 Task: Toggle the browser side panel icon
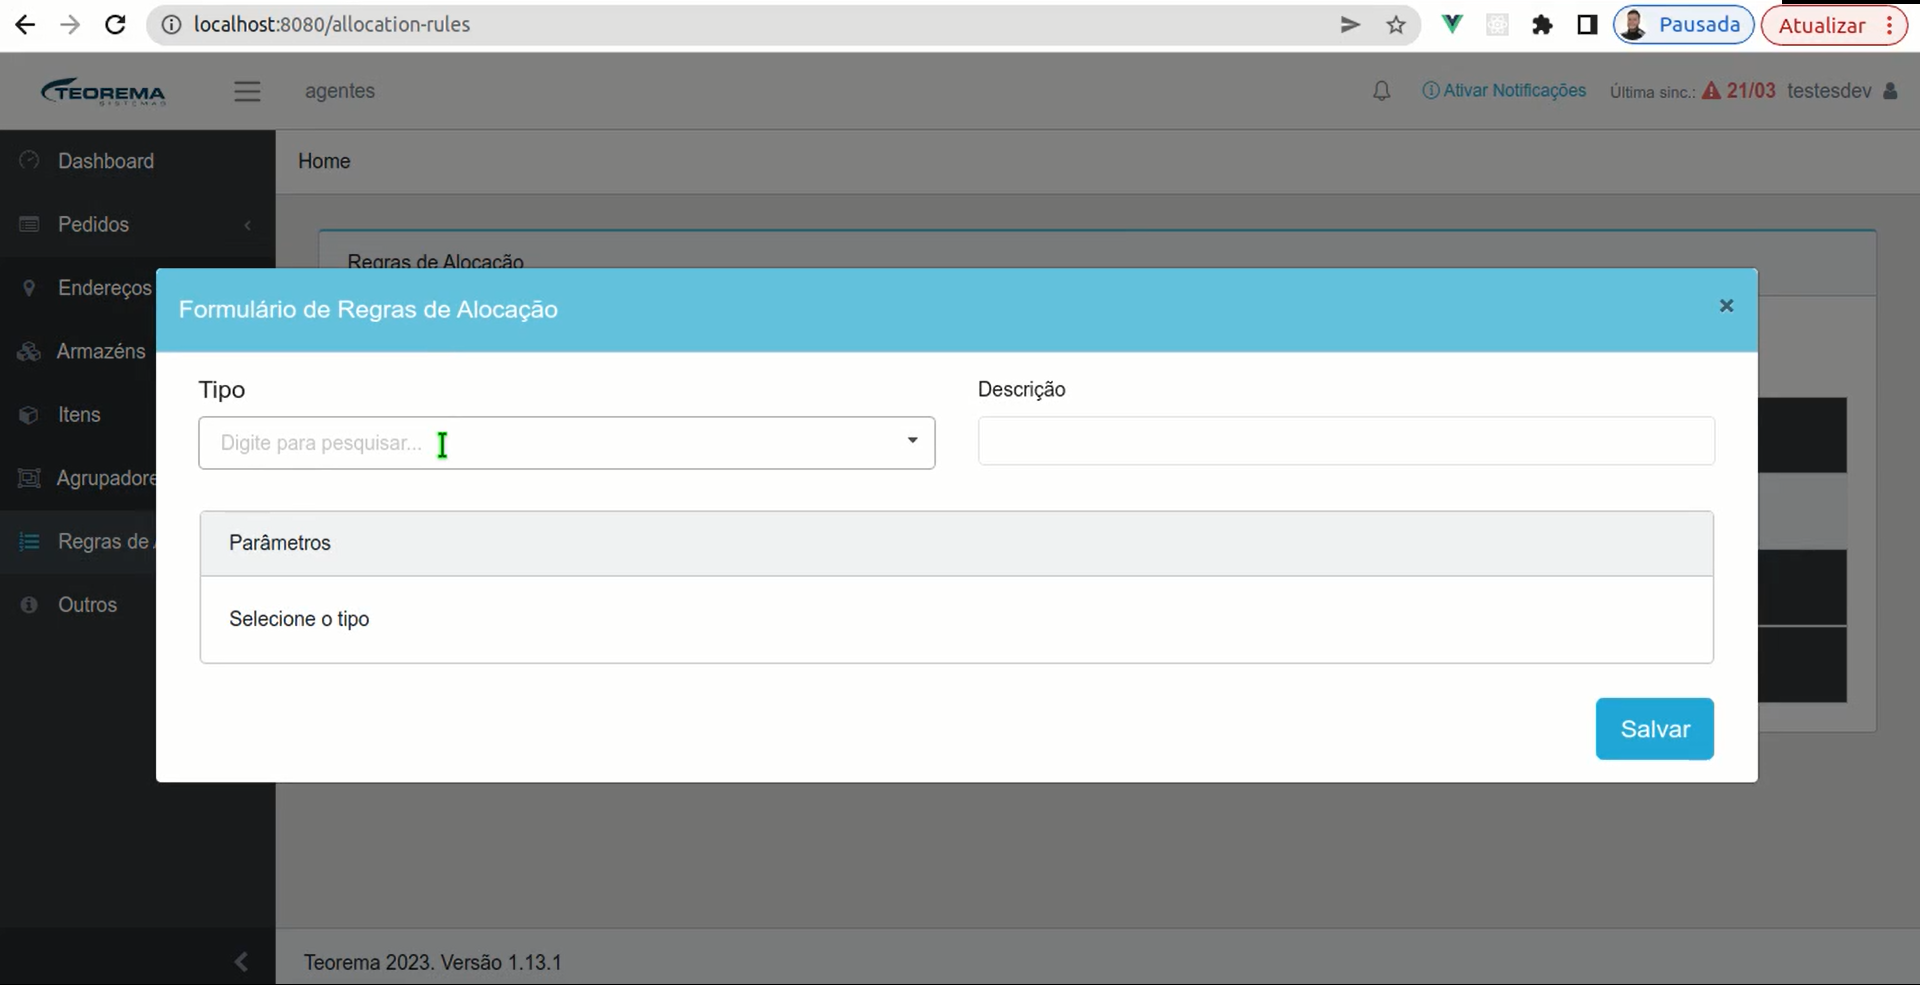(x=1587, y=25)
